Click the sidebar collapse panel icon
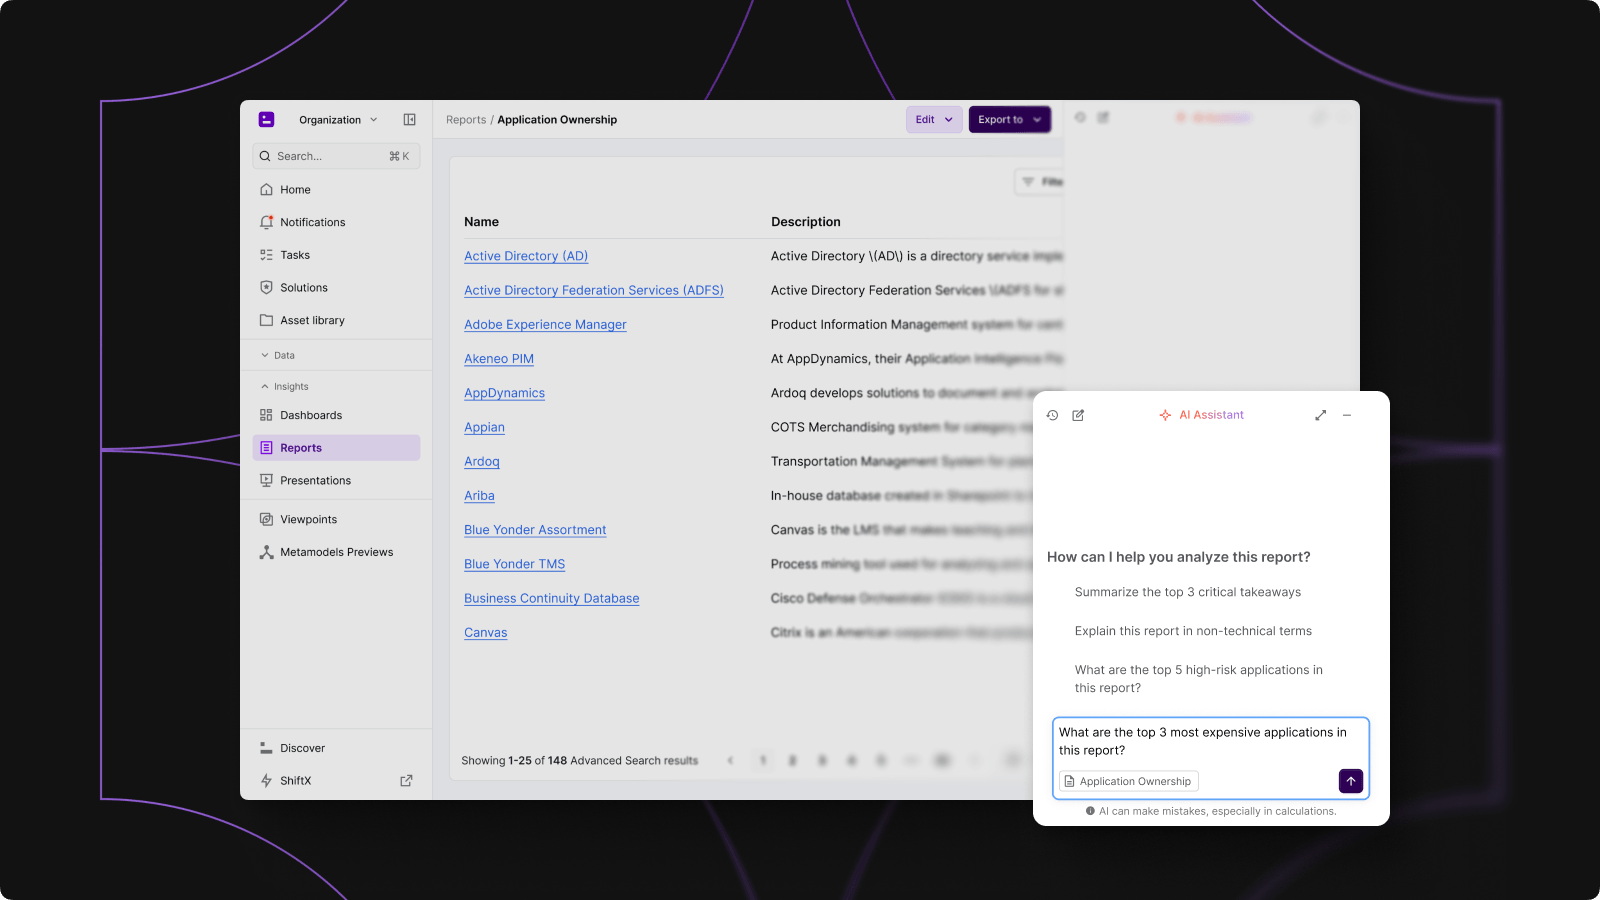The width and height of the screenshot is (1600, 900). [x=409, y=120]
